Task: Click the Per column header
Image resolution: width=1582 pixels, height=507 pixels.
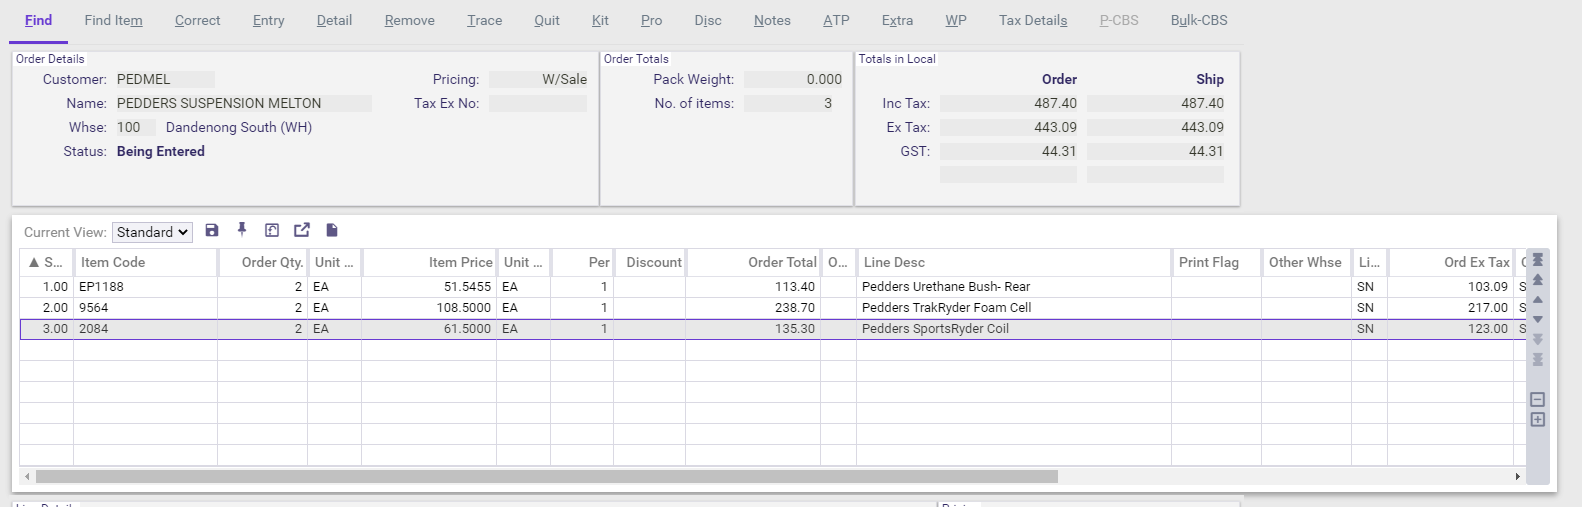Action: coord(582,262)
